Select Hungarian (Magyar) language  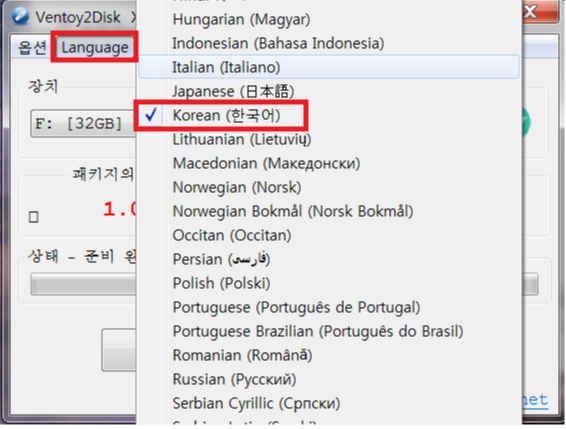click(329, 19)
